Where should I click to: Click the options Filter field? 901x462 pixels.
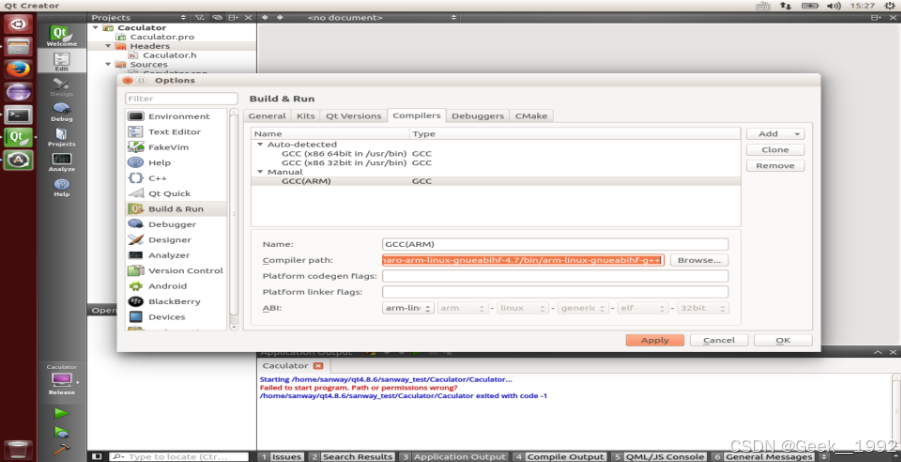click(x=182, y=98)
